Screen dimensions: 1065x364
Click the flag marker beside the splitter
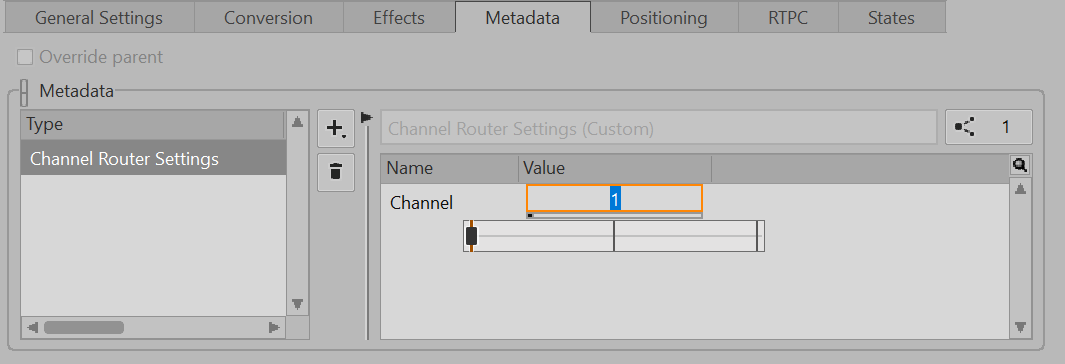pos(367,118)
